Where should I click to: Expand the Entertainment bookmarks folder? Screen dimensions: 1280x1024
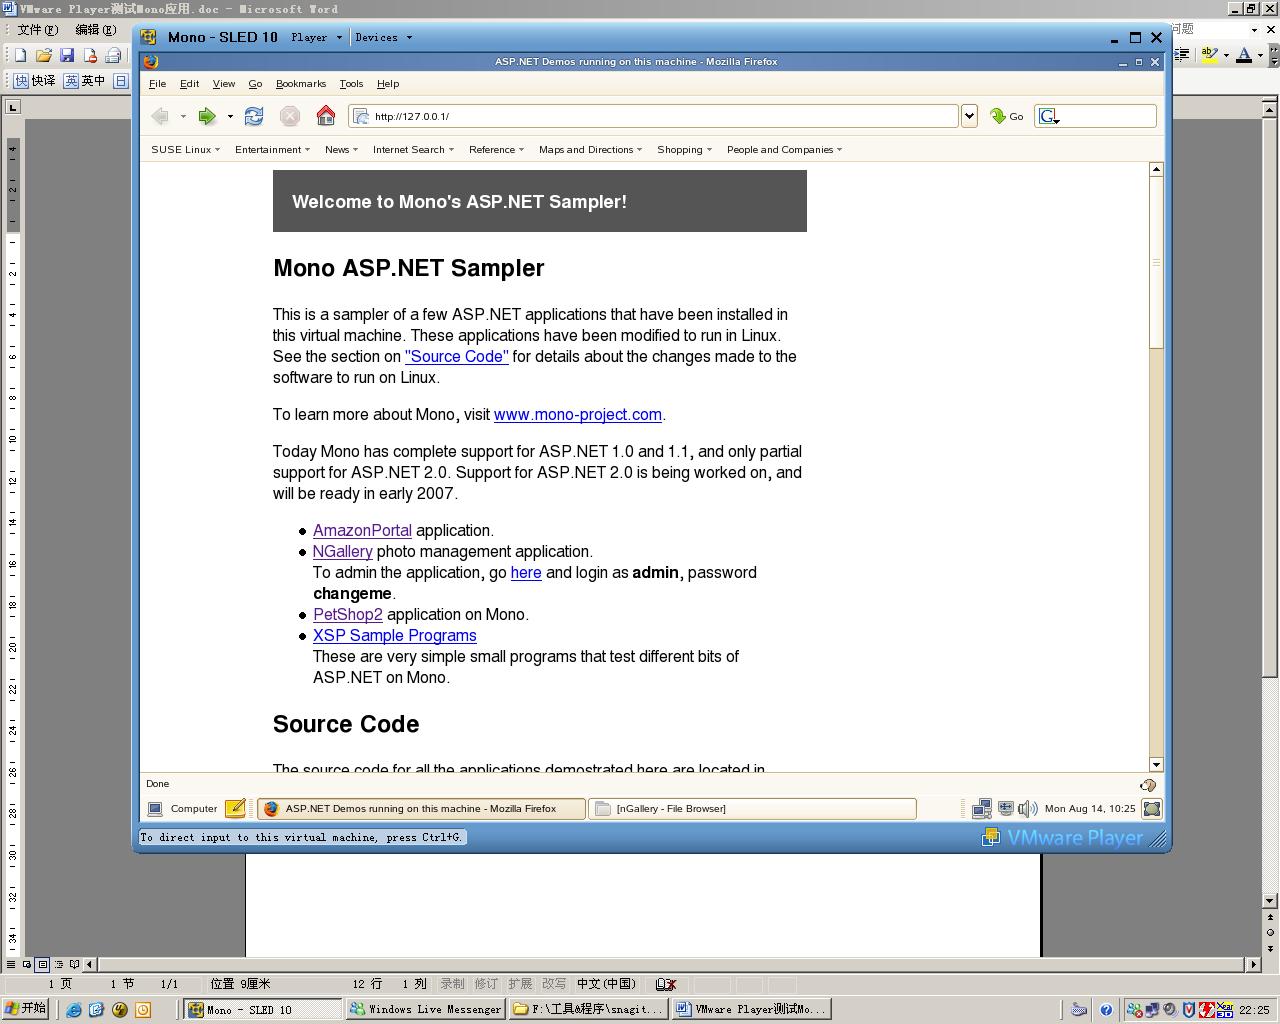pyautogui.click(x=273, y=150)
